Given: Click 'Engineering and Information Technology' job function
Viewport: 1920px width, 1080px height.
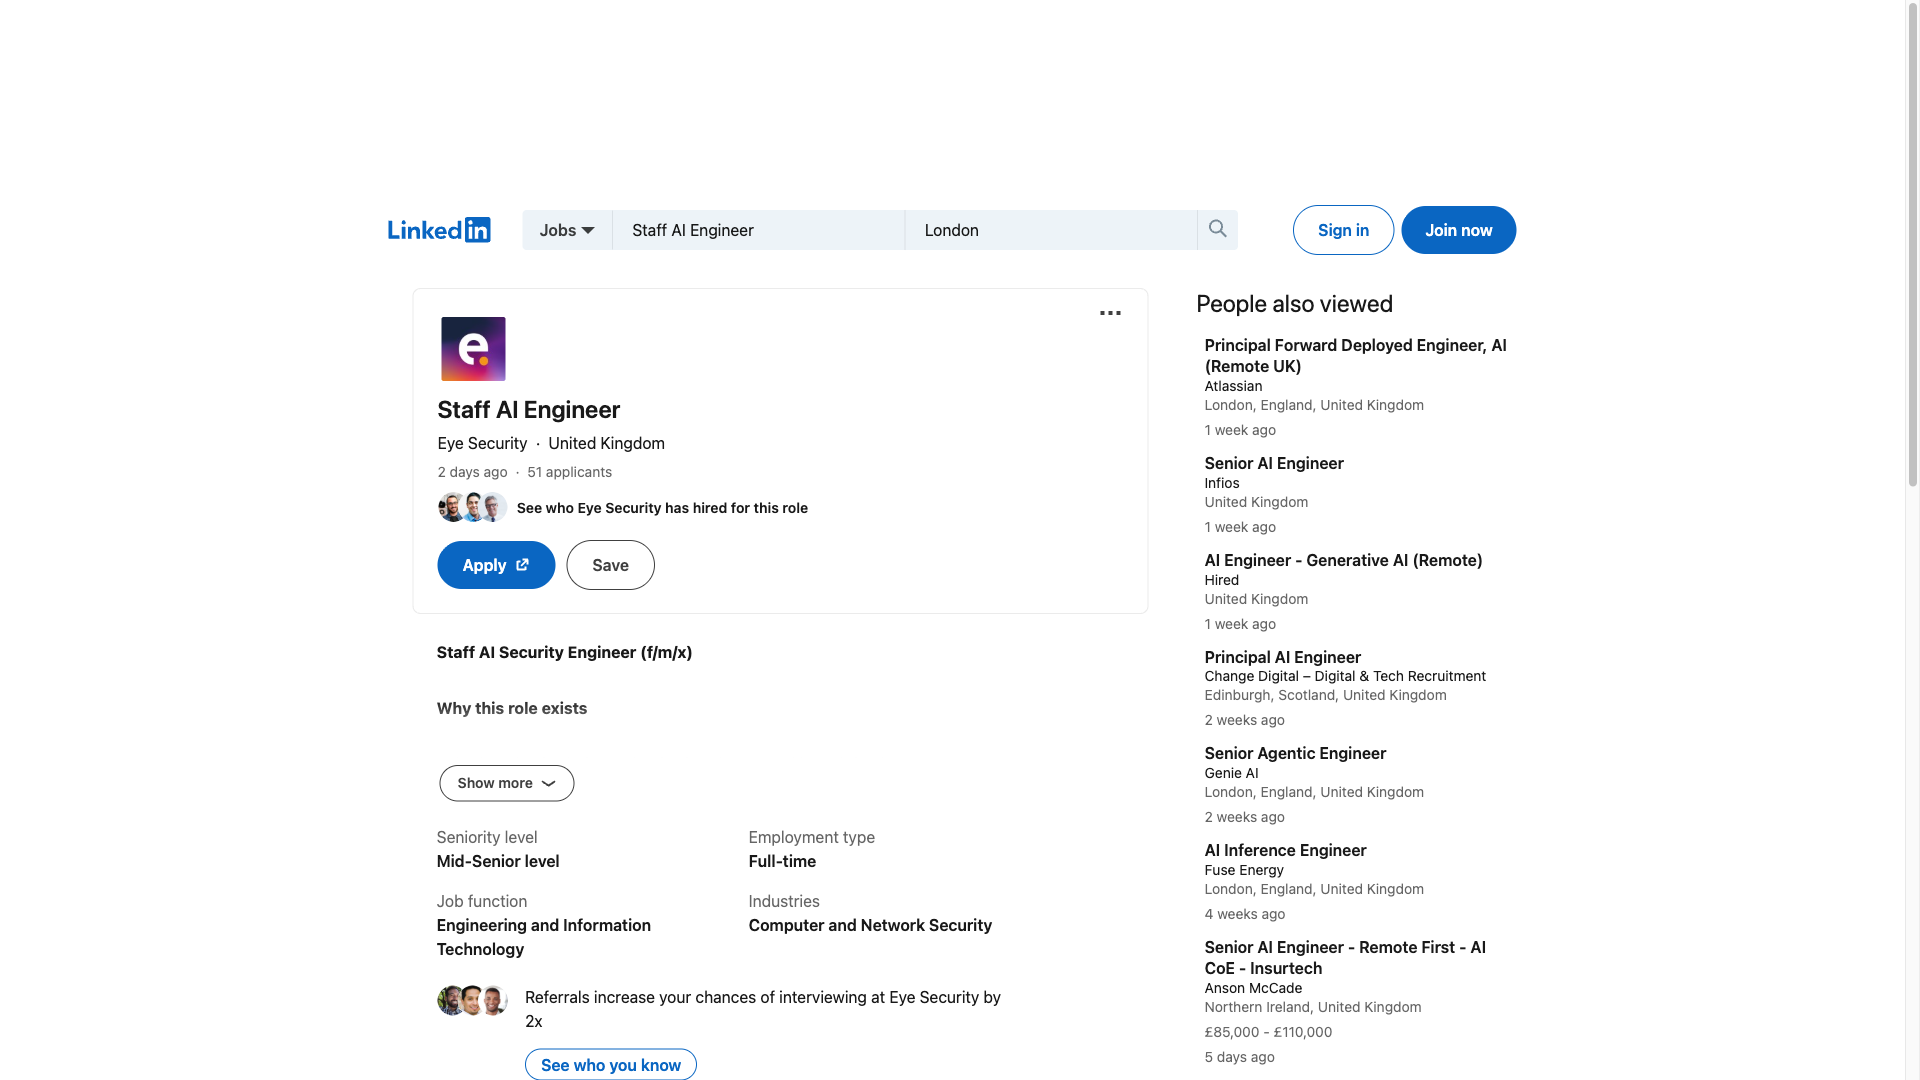Looking at the screenshot, I should (x=544, y=937).
